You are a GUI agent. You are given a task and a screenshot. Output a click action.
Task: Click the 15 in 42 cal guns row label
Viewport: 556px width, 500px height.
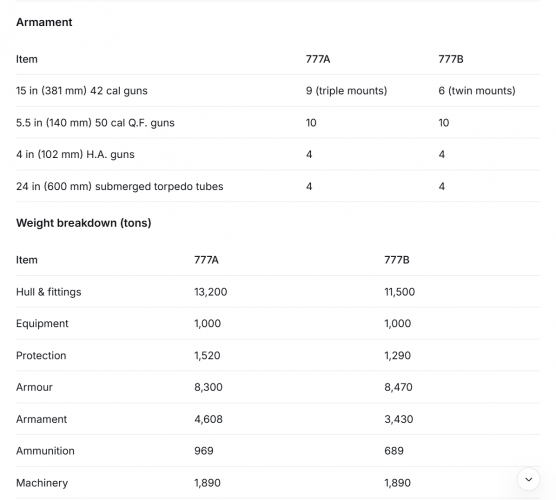(x=82, y=91)
